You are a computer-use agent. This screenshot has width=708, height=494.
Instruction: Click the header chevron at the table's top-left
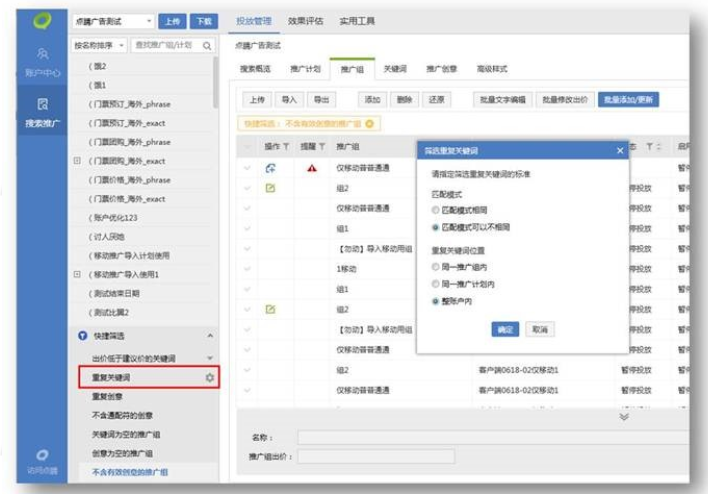click(x=247, y=146)
